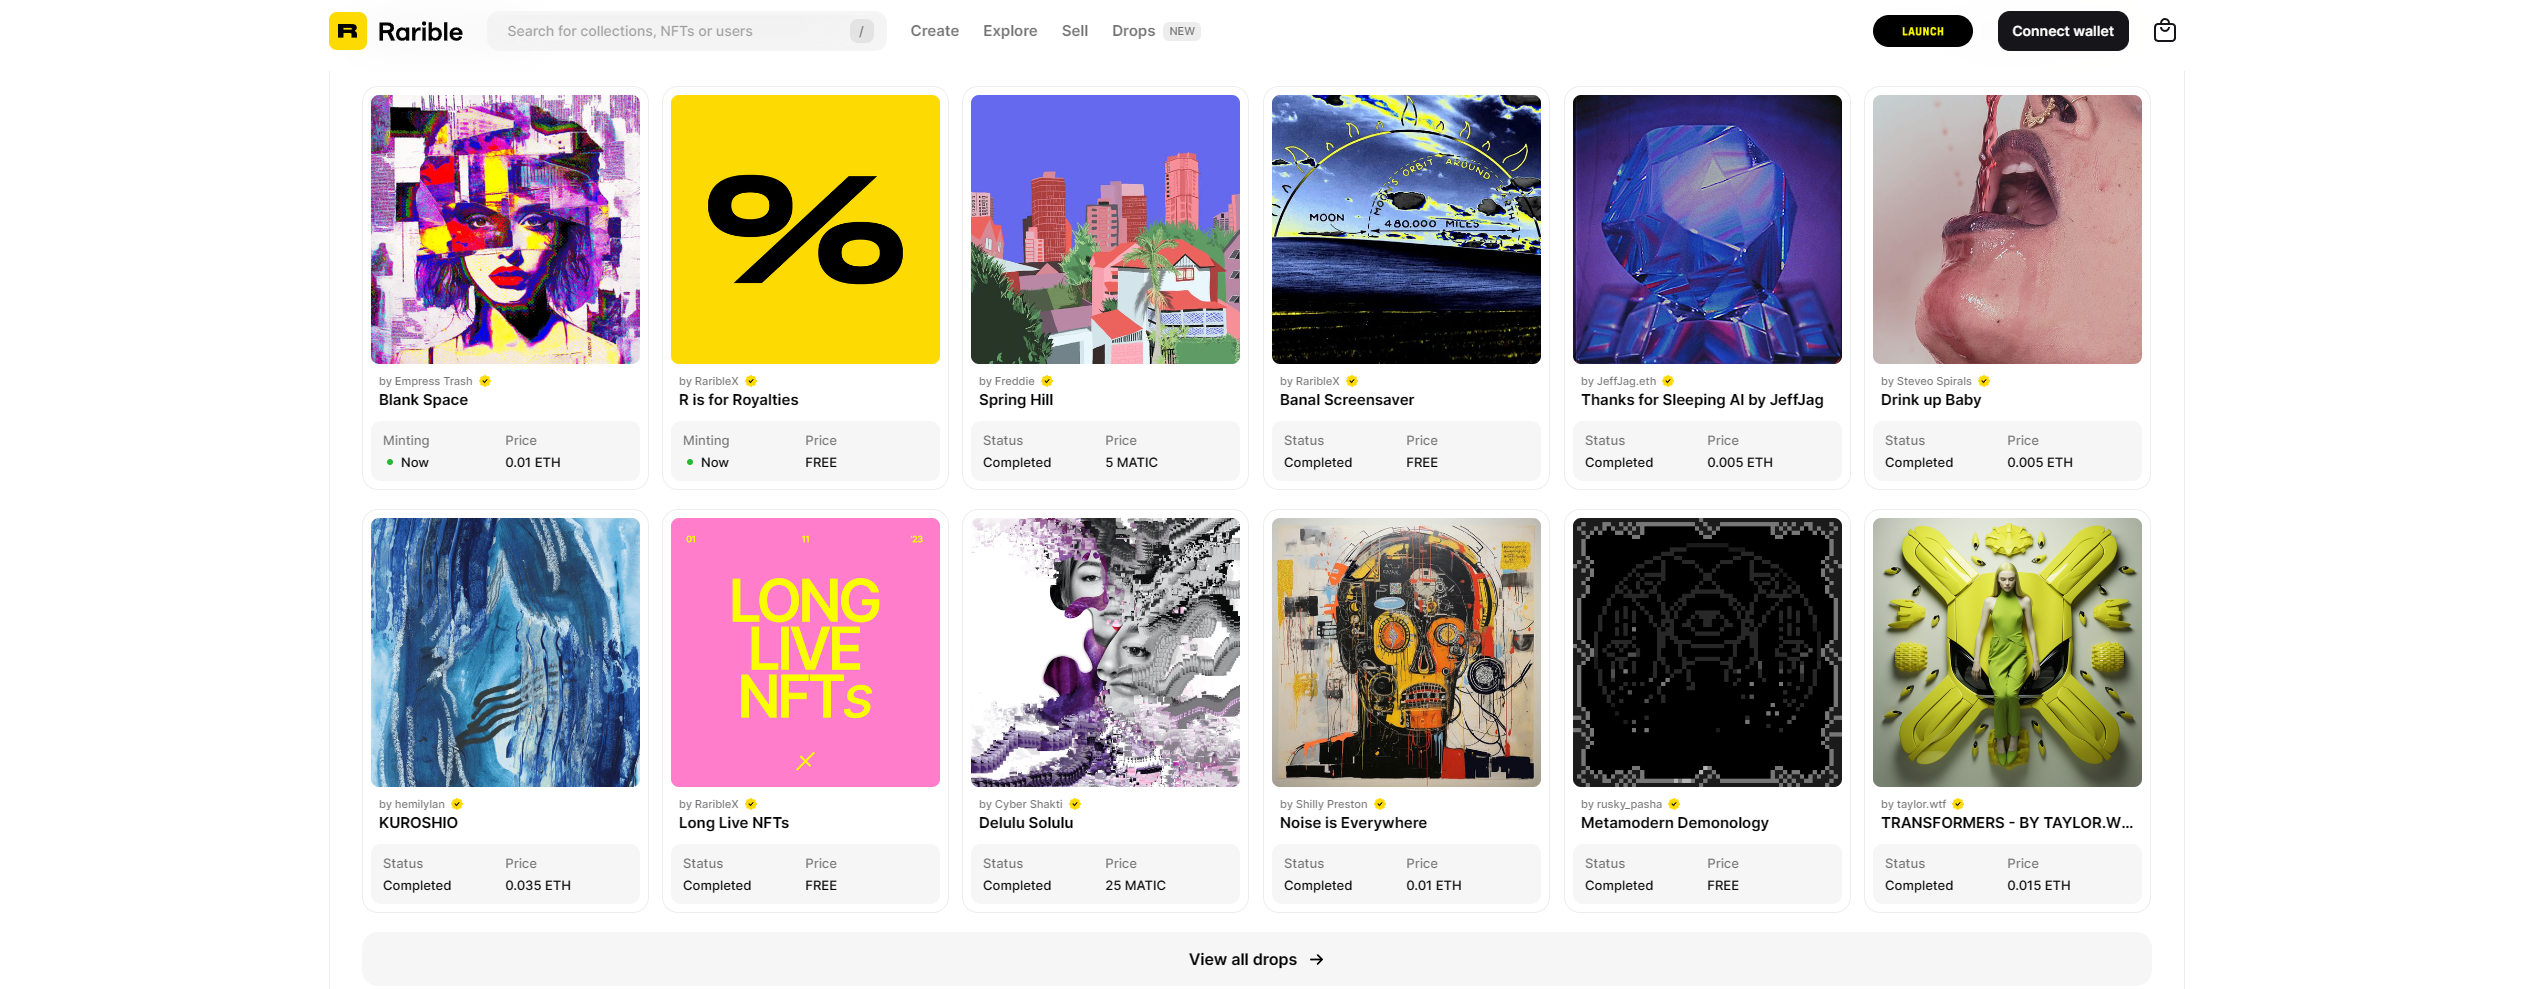Image resolution: width=2522 pixels, height=989 pixels.
Task: Go to the Sell page
Action: coord(1074,31)
